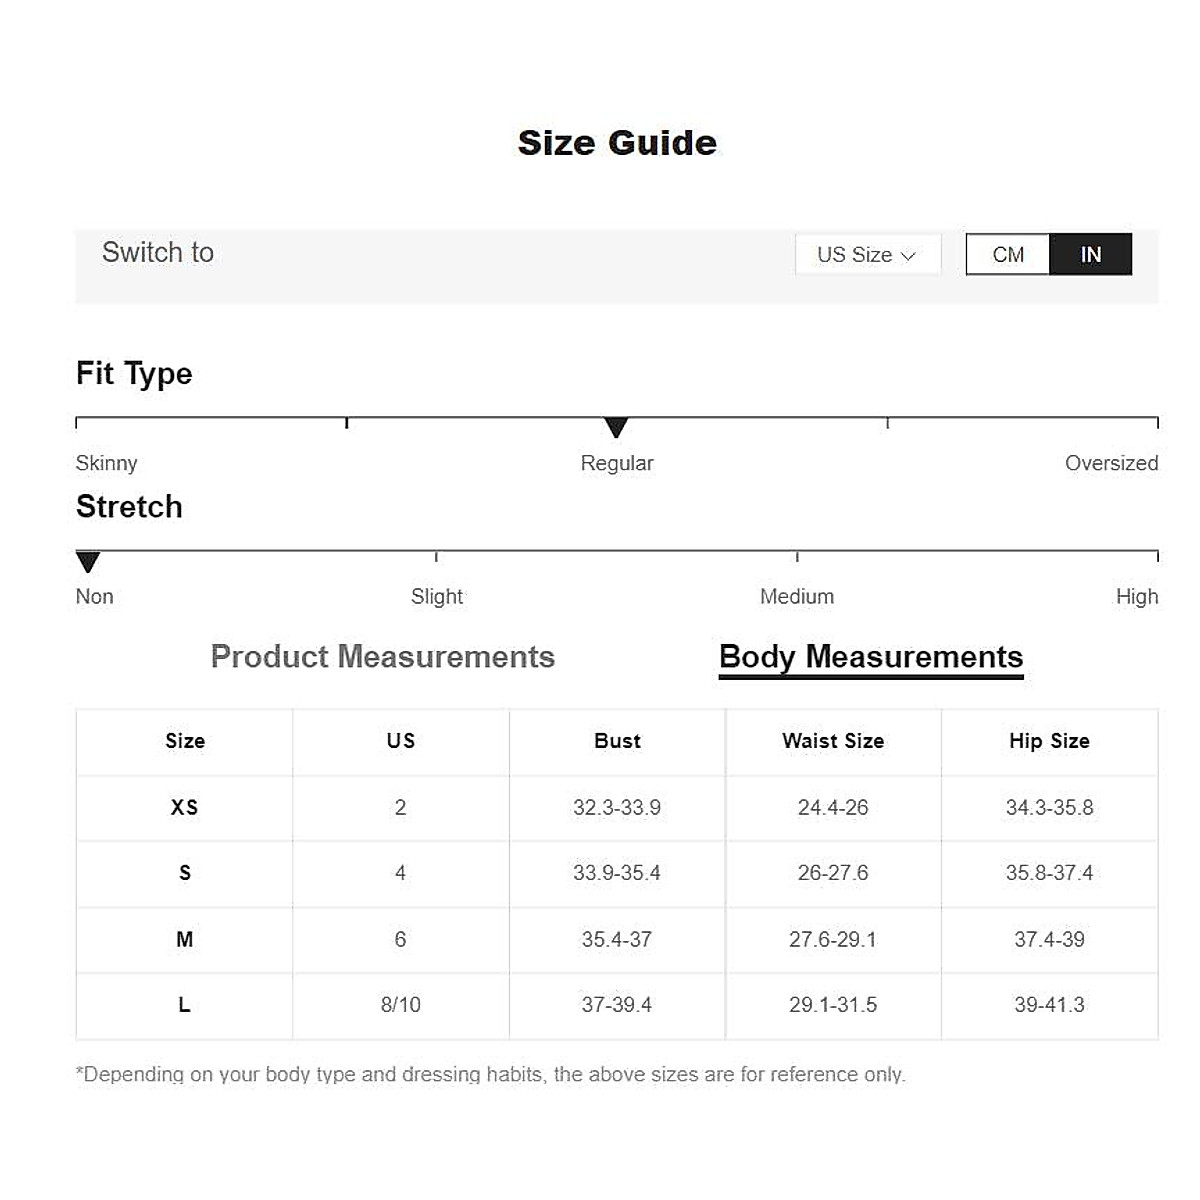Click the Fit Type Regular marker
Screen dimensions: 1200x1200
[616, 428]
